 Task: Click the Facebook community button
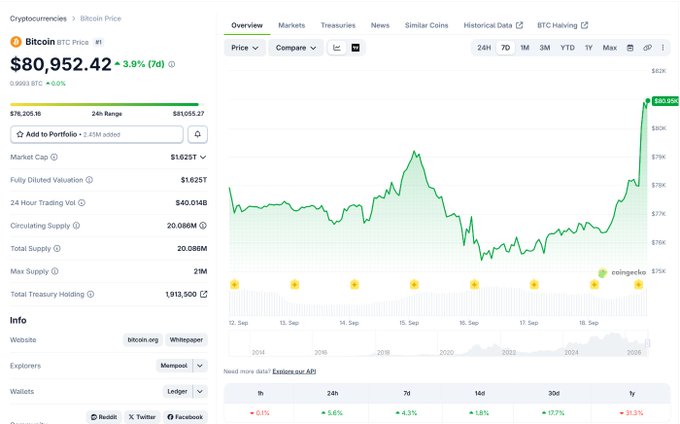pos(185,417)
